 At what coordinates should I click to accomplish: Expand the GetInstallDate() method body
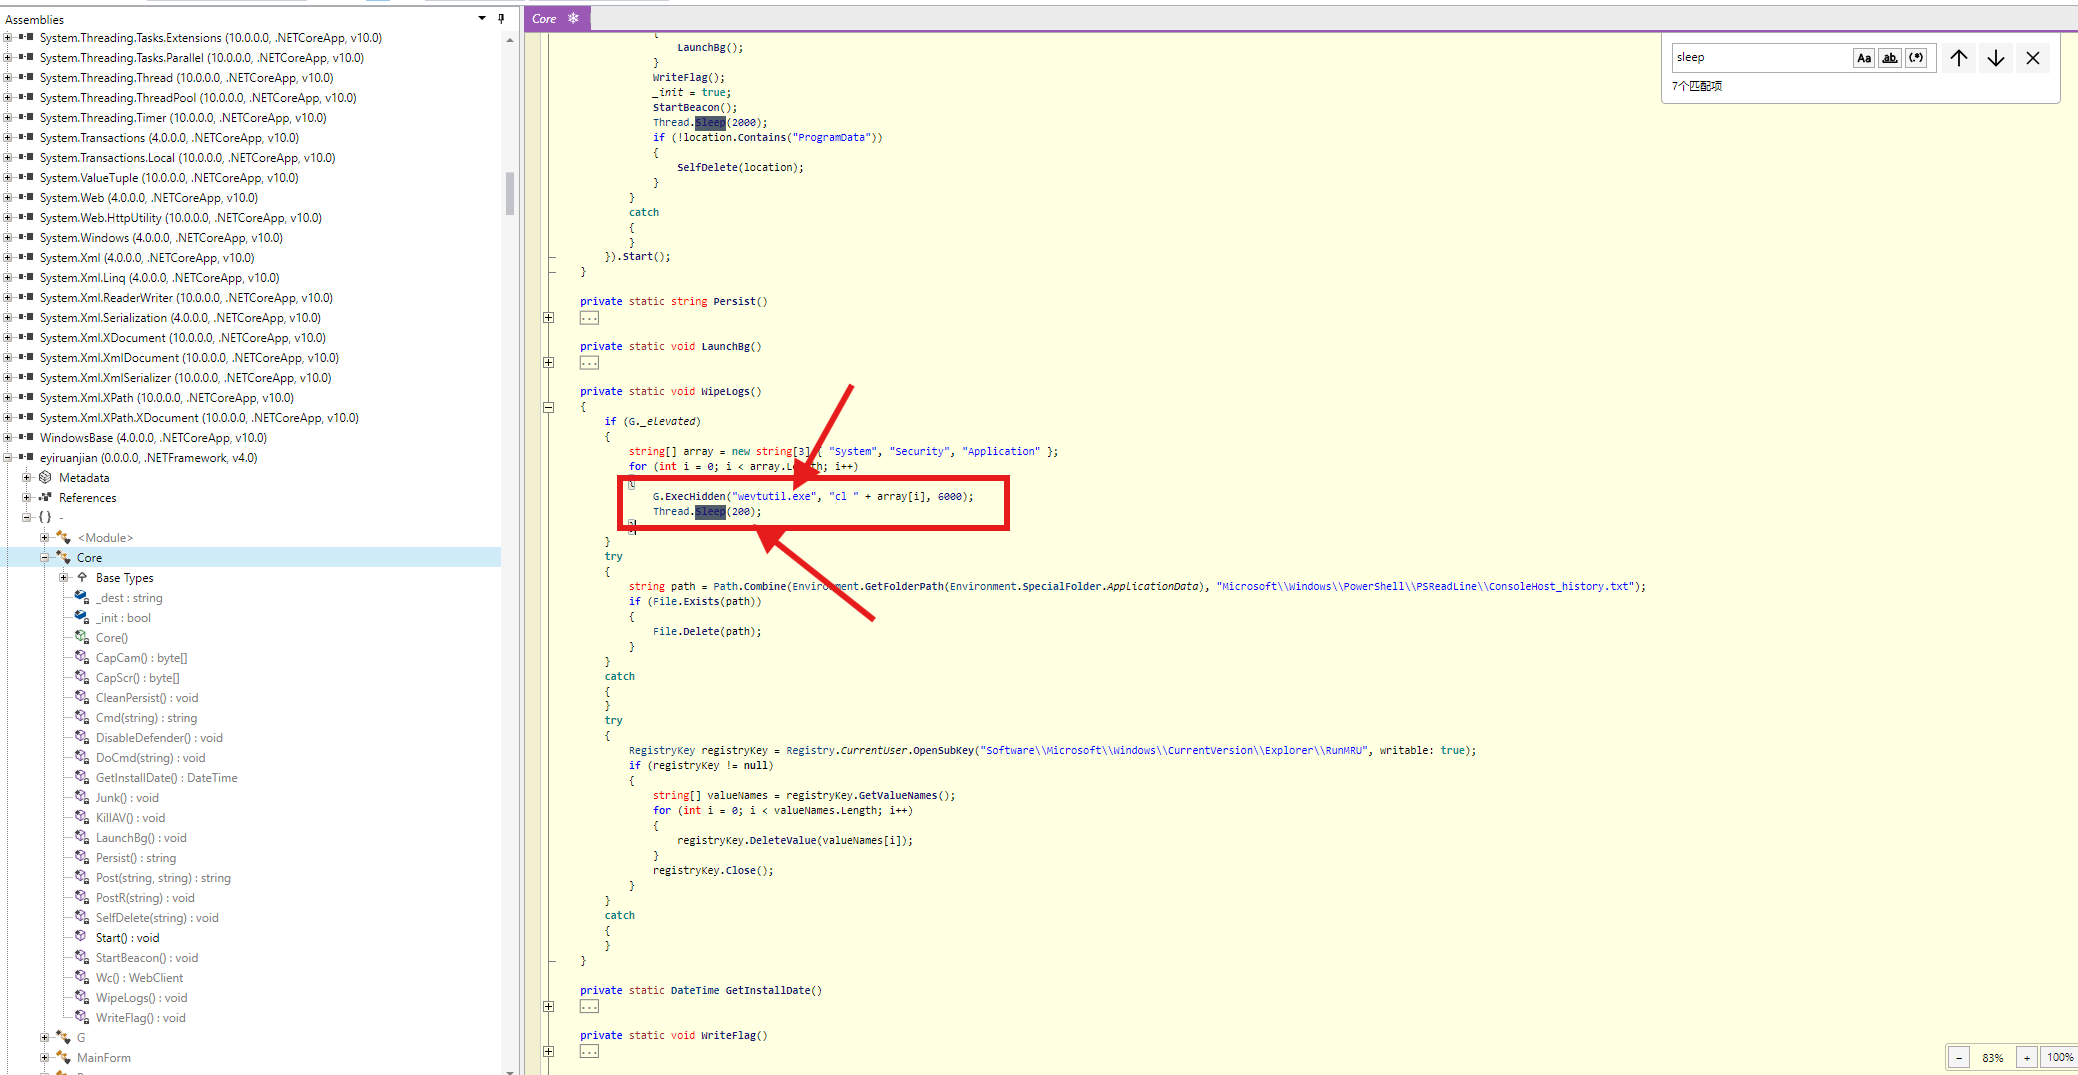548,1007
